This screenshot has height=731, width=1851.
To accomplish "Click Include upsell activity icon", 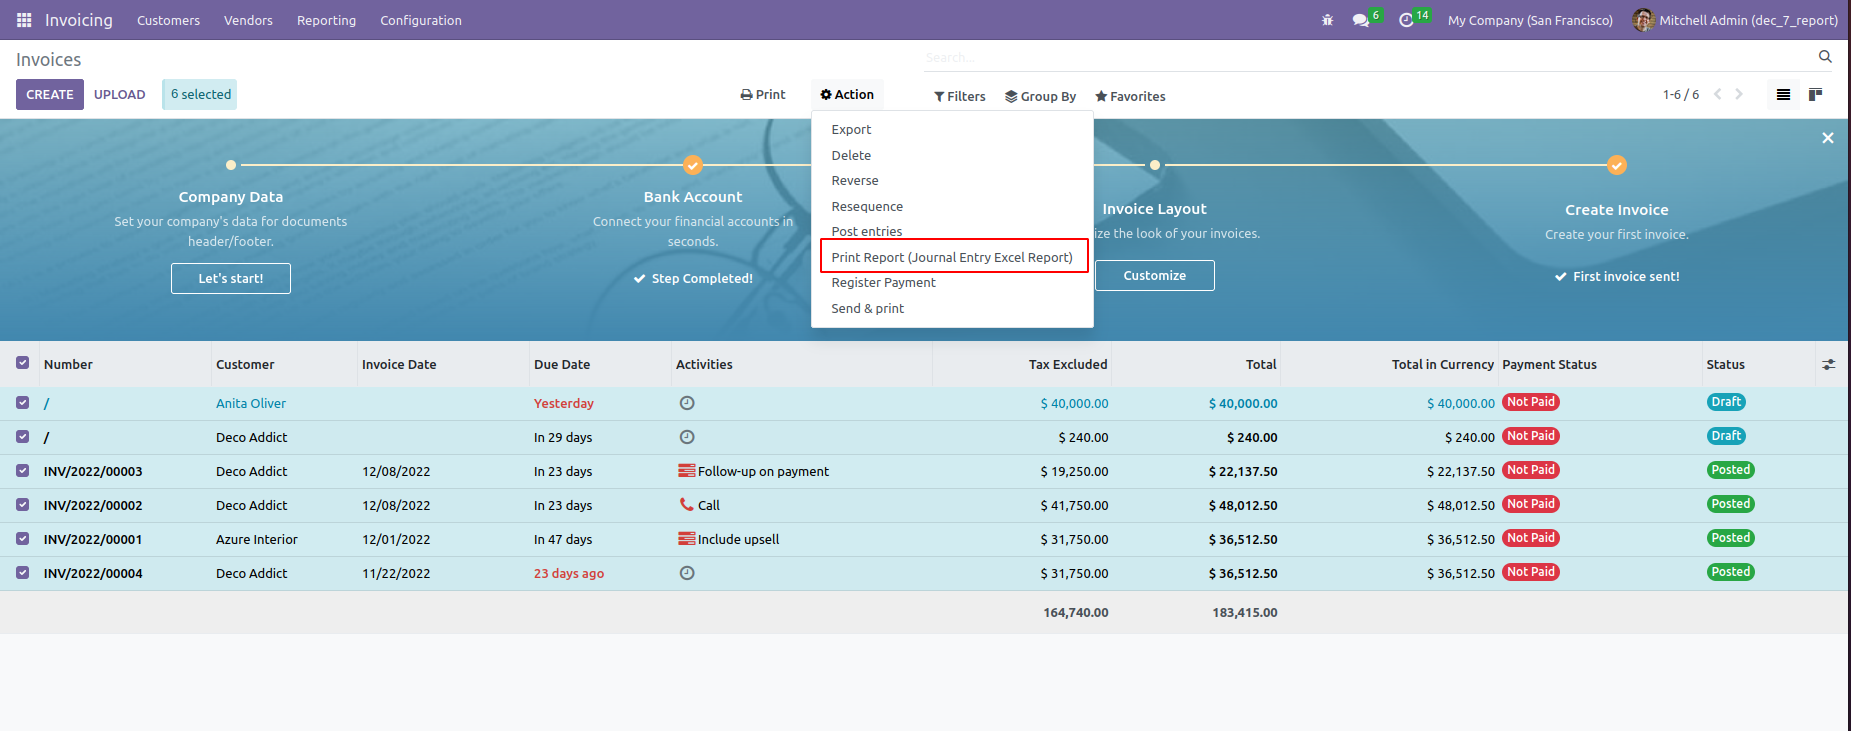I will click(x=687, y=539).
